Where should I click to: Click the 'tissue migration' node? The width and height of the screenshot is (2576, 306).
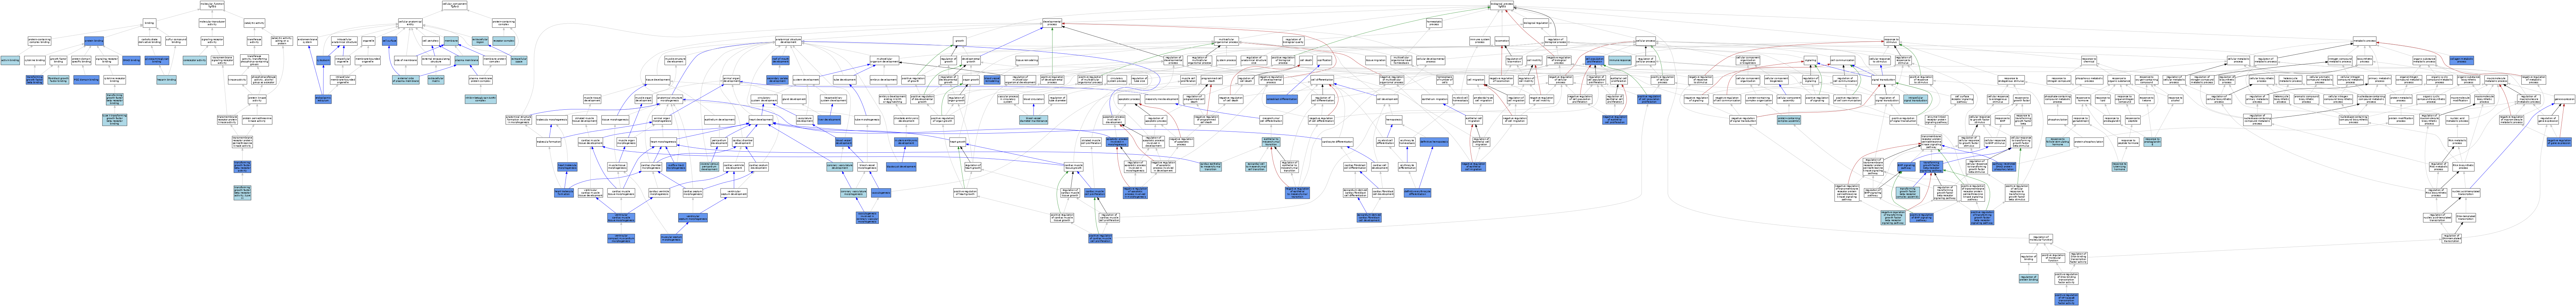coord(1376,60)
